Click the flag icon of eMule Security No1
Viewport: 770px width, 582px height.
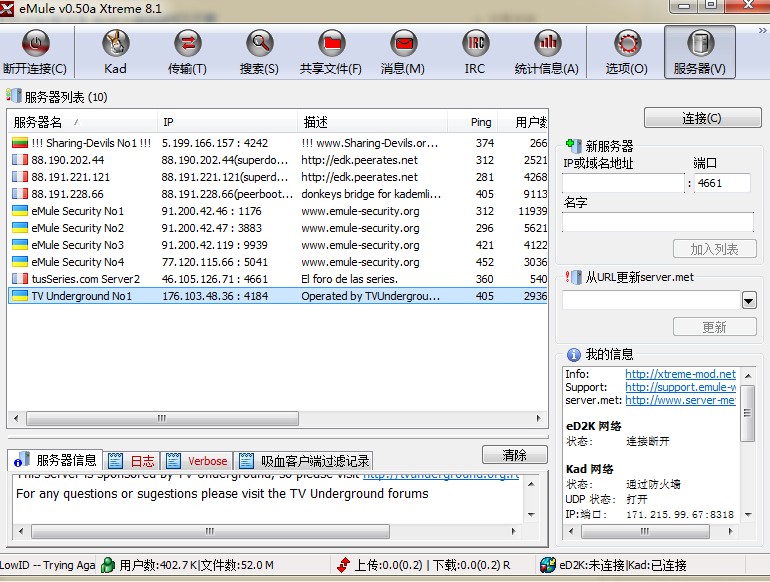click(20, 211)
